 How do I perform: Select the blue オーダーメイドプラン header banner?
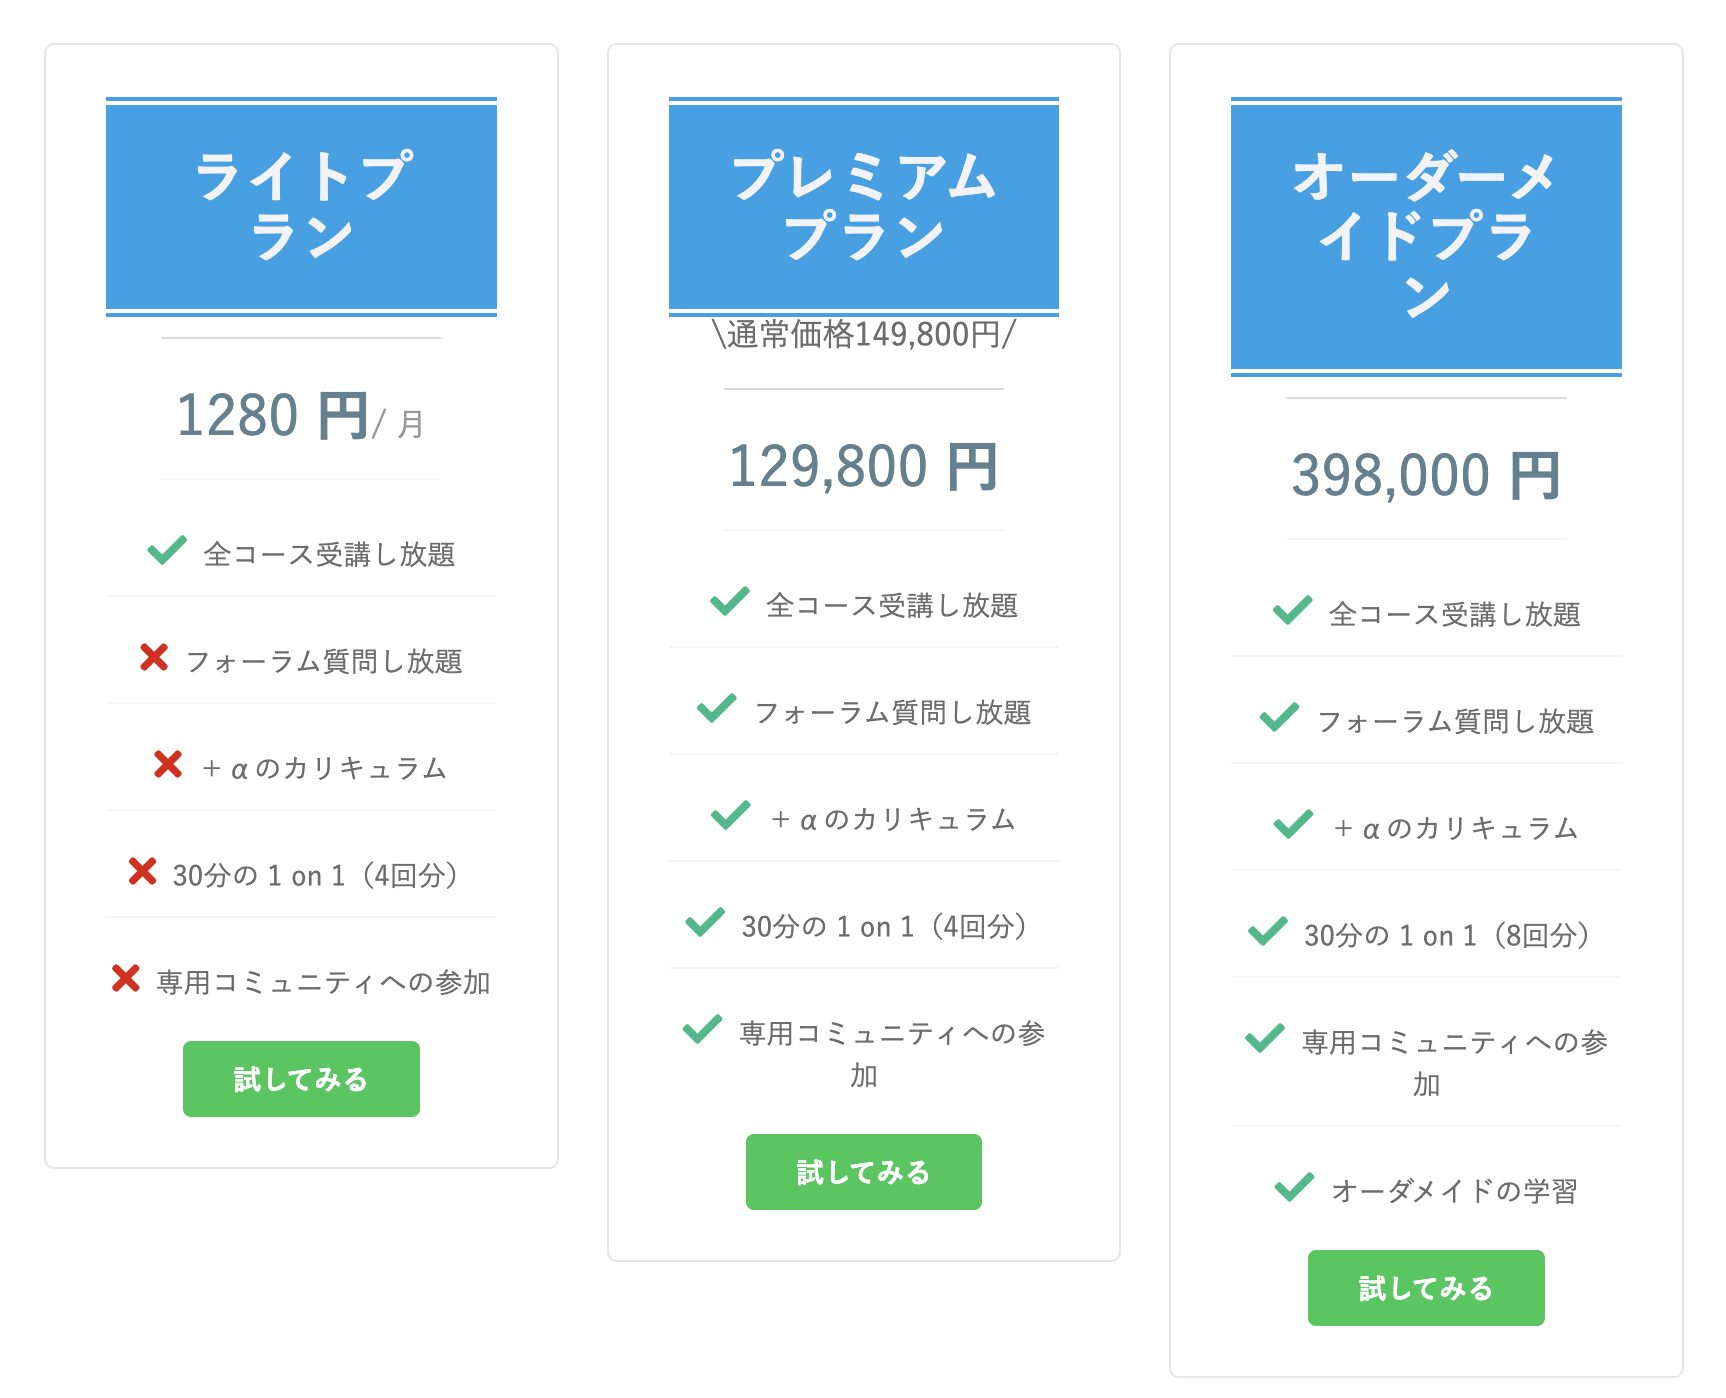tap(1426, 237)
